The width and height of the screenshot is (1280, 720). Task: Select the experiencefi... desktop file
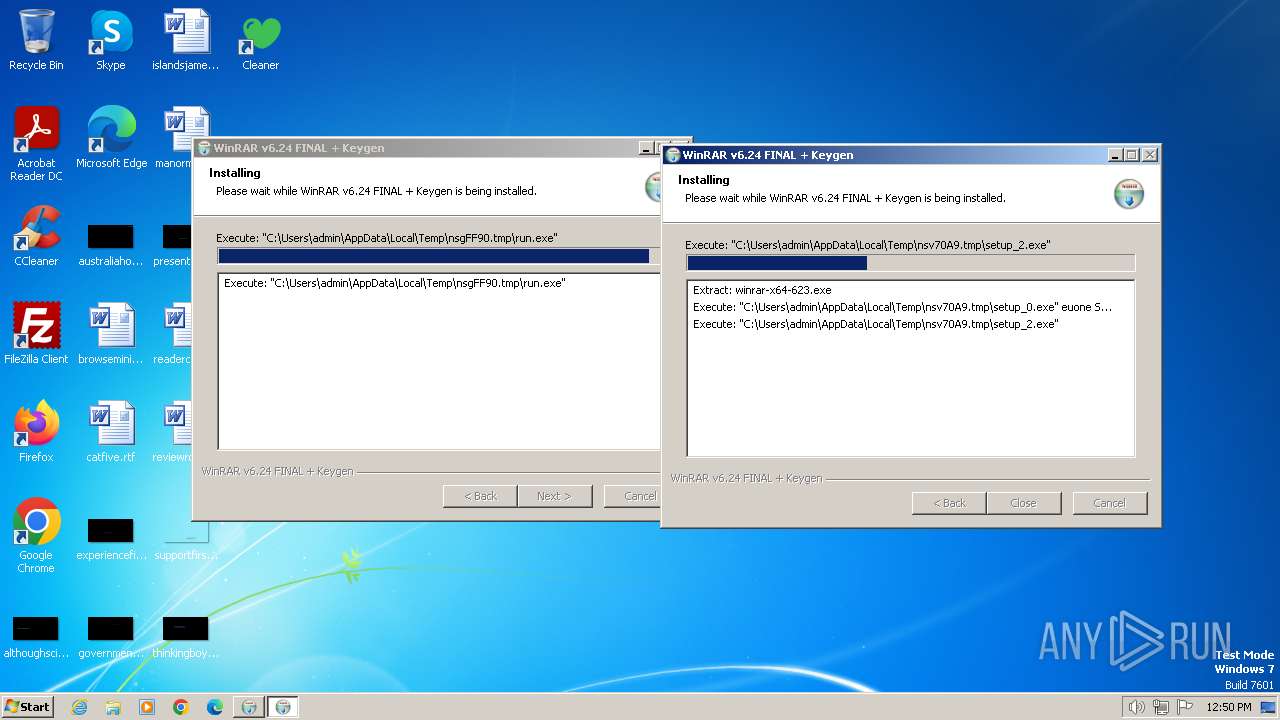pyautogui.click(x=111, y=540)
